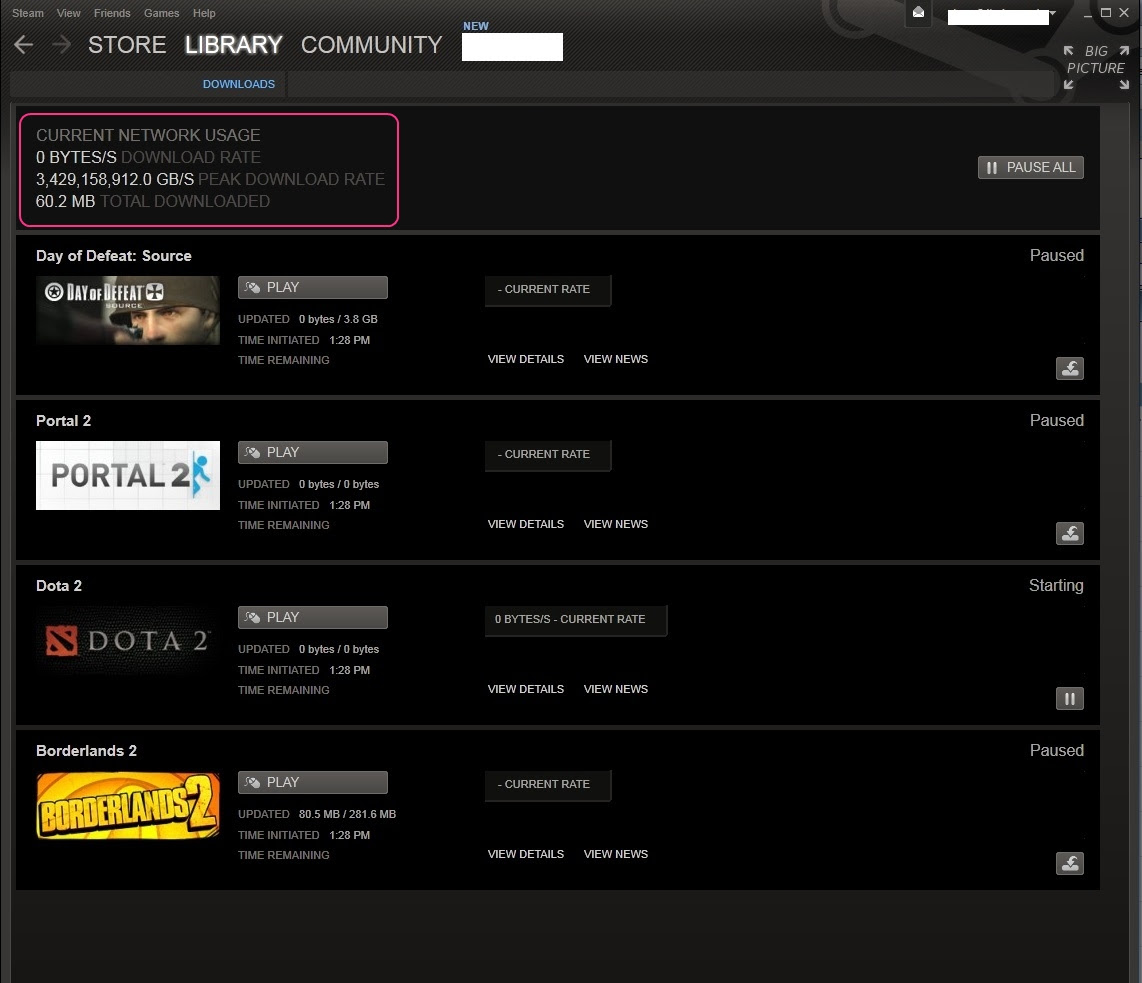The image size is (1142, 983).
Task: Click the PAUSE ALL button
Action: (1031, 167)
